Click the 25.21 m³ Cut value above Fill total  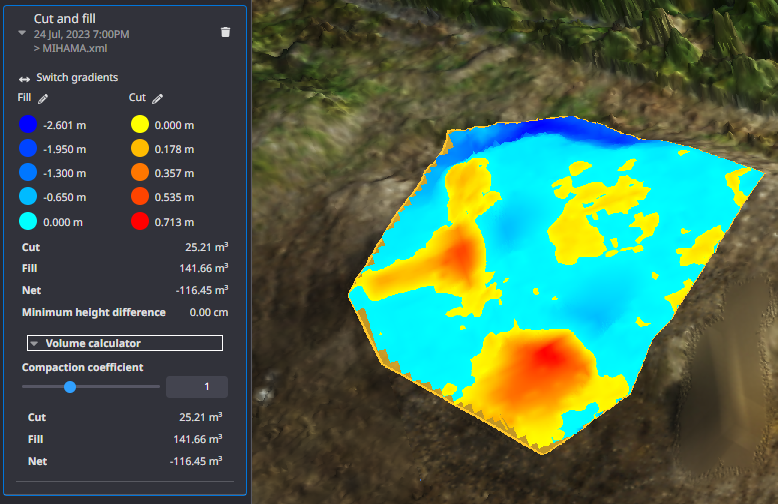pyautogui.click(x=206, y=247)
